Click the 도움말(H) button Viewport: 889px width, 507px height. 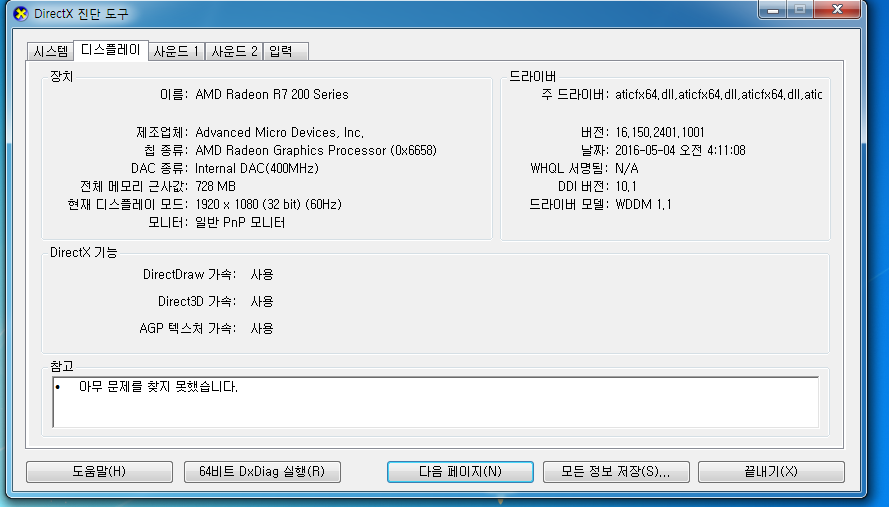(99, 471)
